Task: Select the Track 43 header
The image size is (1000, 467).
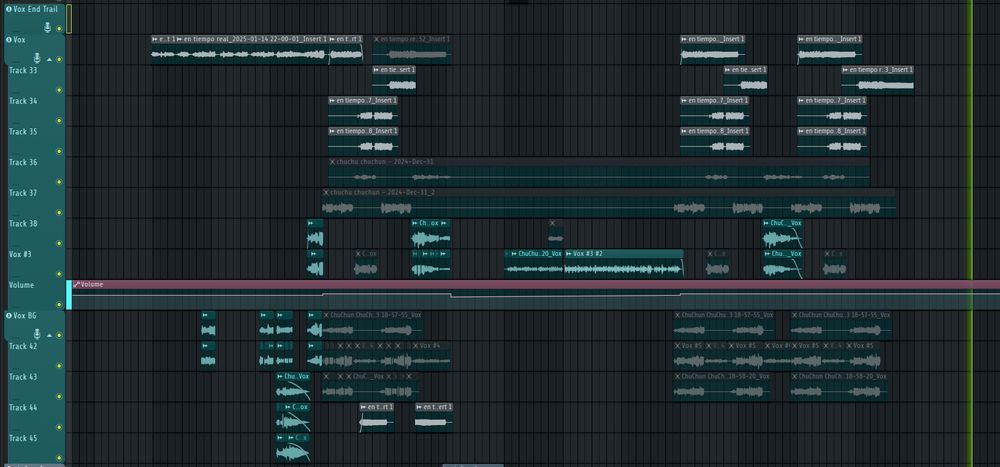Action: point(34,385)
